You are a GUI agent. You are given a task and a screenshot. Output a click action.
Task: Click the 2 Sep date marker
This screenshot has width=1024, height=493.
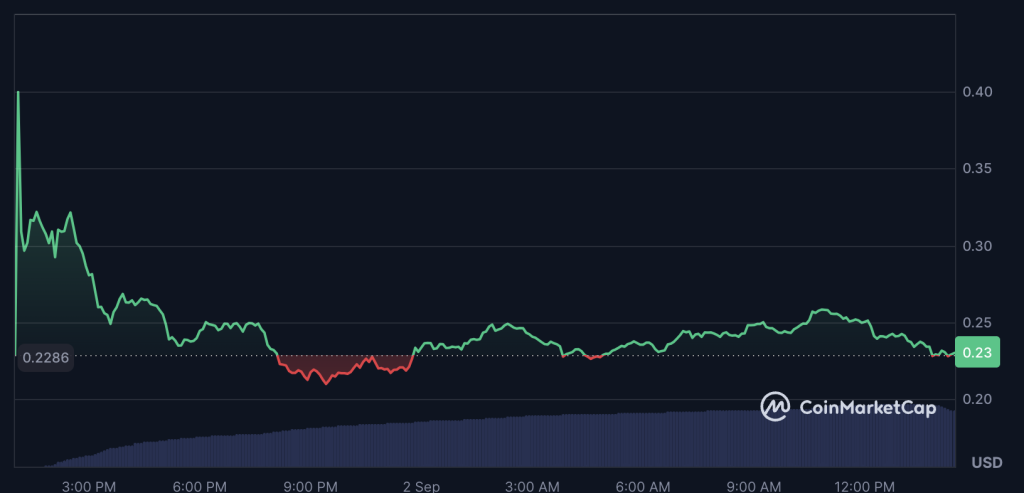click(421, 486)
